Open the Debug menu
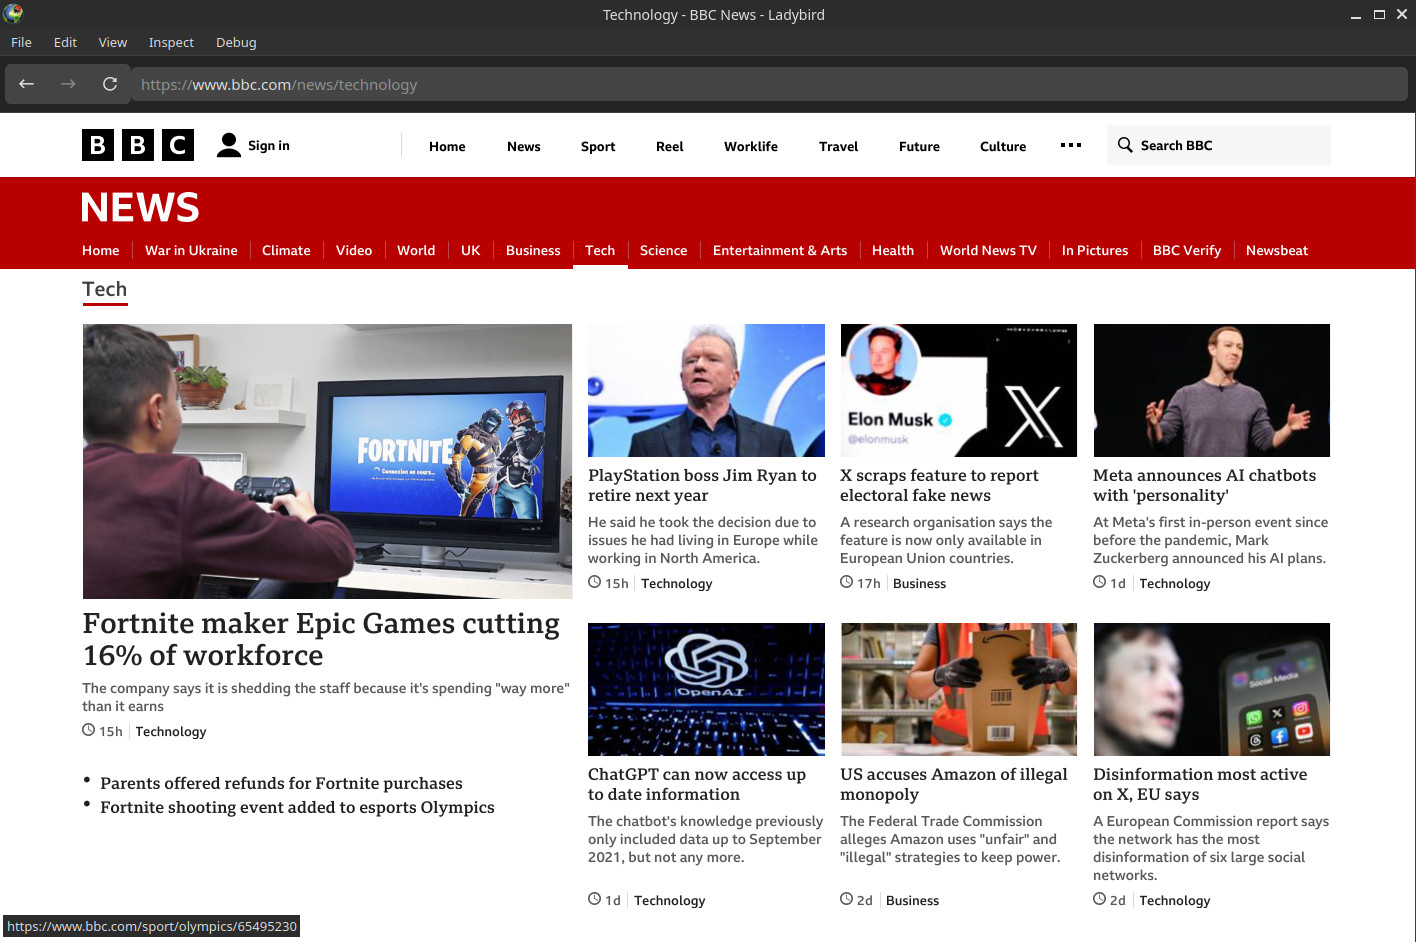This screenshot has width=1416, height=942. (x=236, y=42)
